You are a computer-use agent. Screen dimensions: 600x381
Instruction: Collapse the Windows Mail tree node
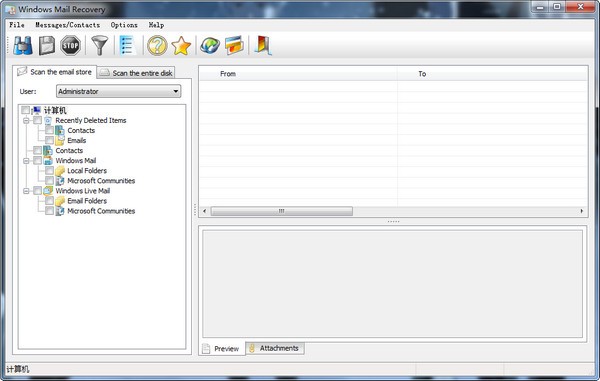[x=26, y=161]
